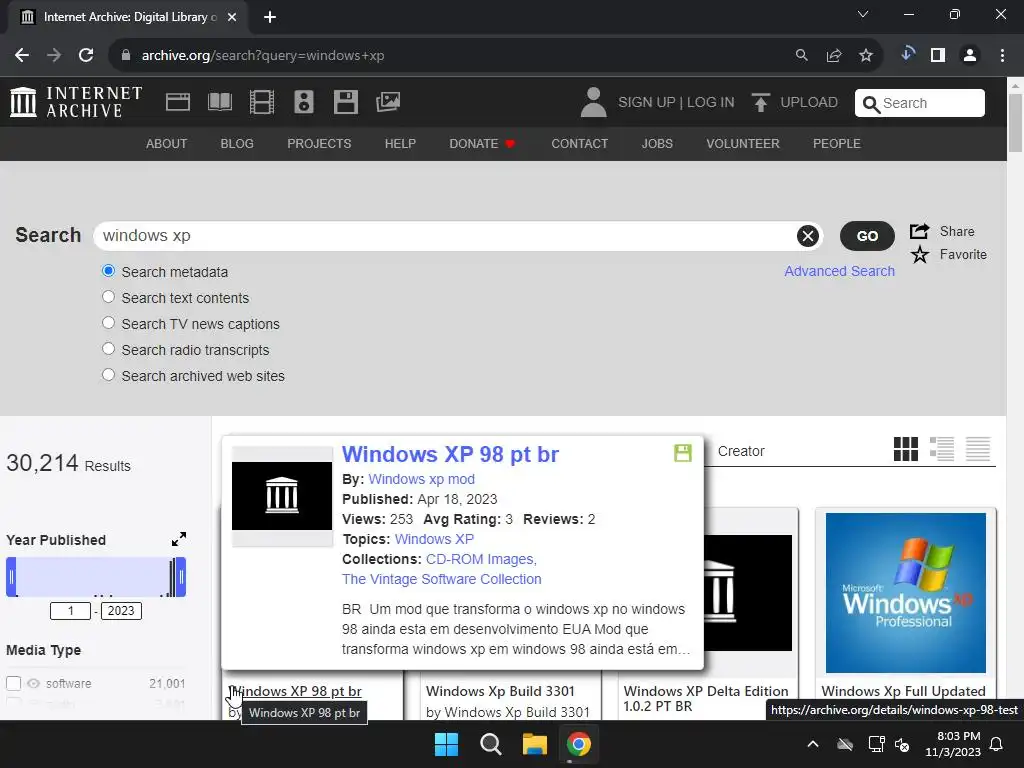Viewport: 1024px width, 768px height.
Task: Open Windows Start menu
Action: click(x=447, y=744)
